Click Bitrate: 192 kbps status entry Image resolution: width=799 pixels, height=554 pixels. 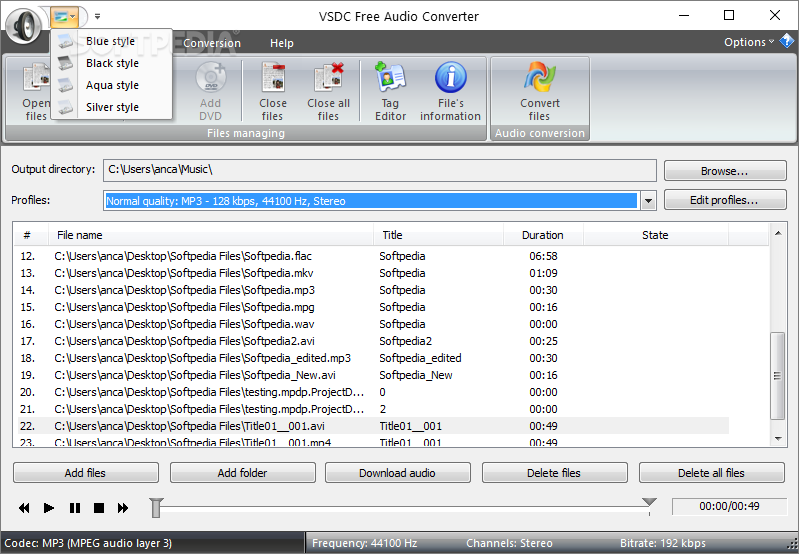[662, 543]
